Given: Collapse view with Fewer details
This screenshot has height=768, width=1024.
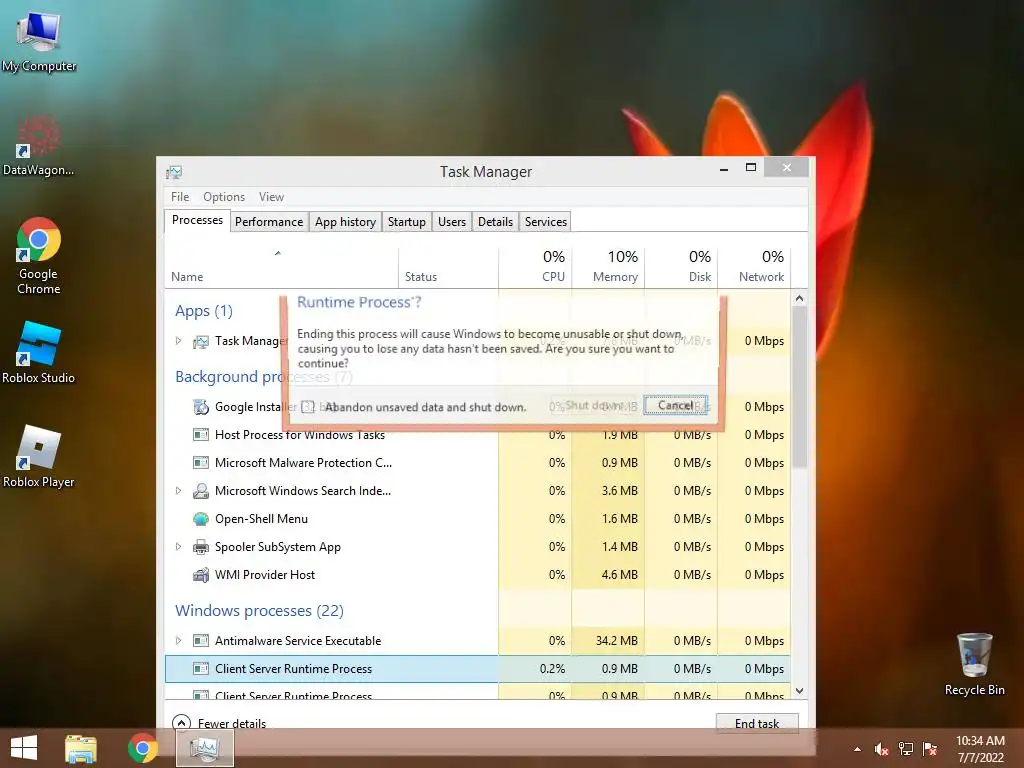Looking at the screenshot, I should (x=219, y=722).
